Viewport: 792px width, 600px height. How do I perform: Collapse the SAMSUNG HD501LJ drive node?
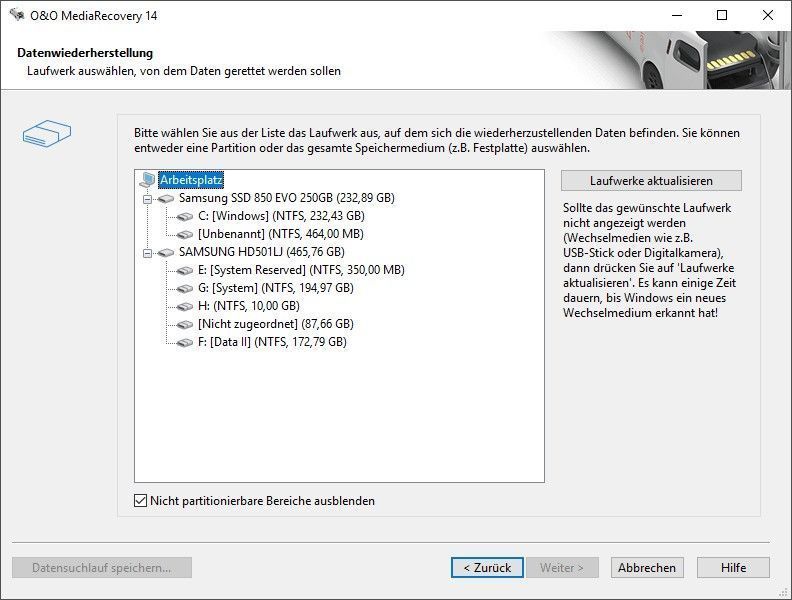click(x=147, y=253)
